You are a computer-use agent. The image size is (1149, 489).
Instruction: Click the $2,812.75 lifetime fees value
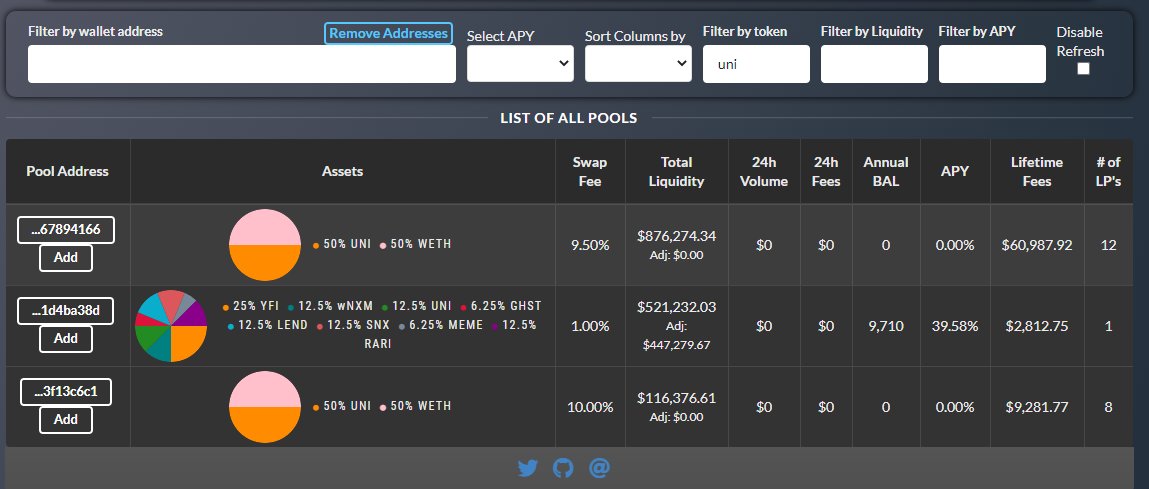click(1037, 326)
